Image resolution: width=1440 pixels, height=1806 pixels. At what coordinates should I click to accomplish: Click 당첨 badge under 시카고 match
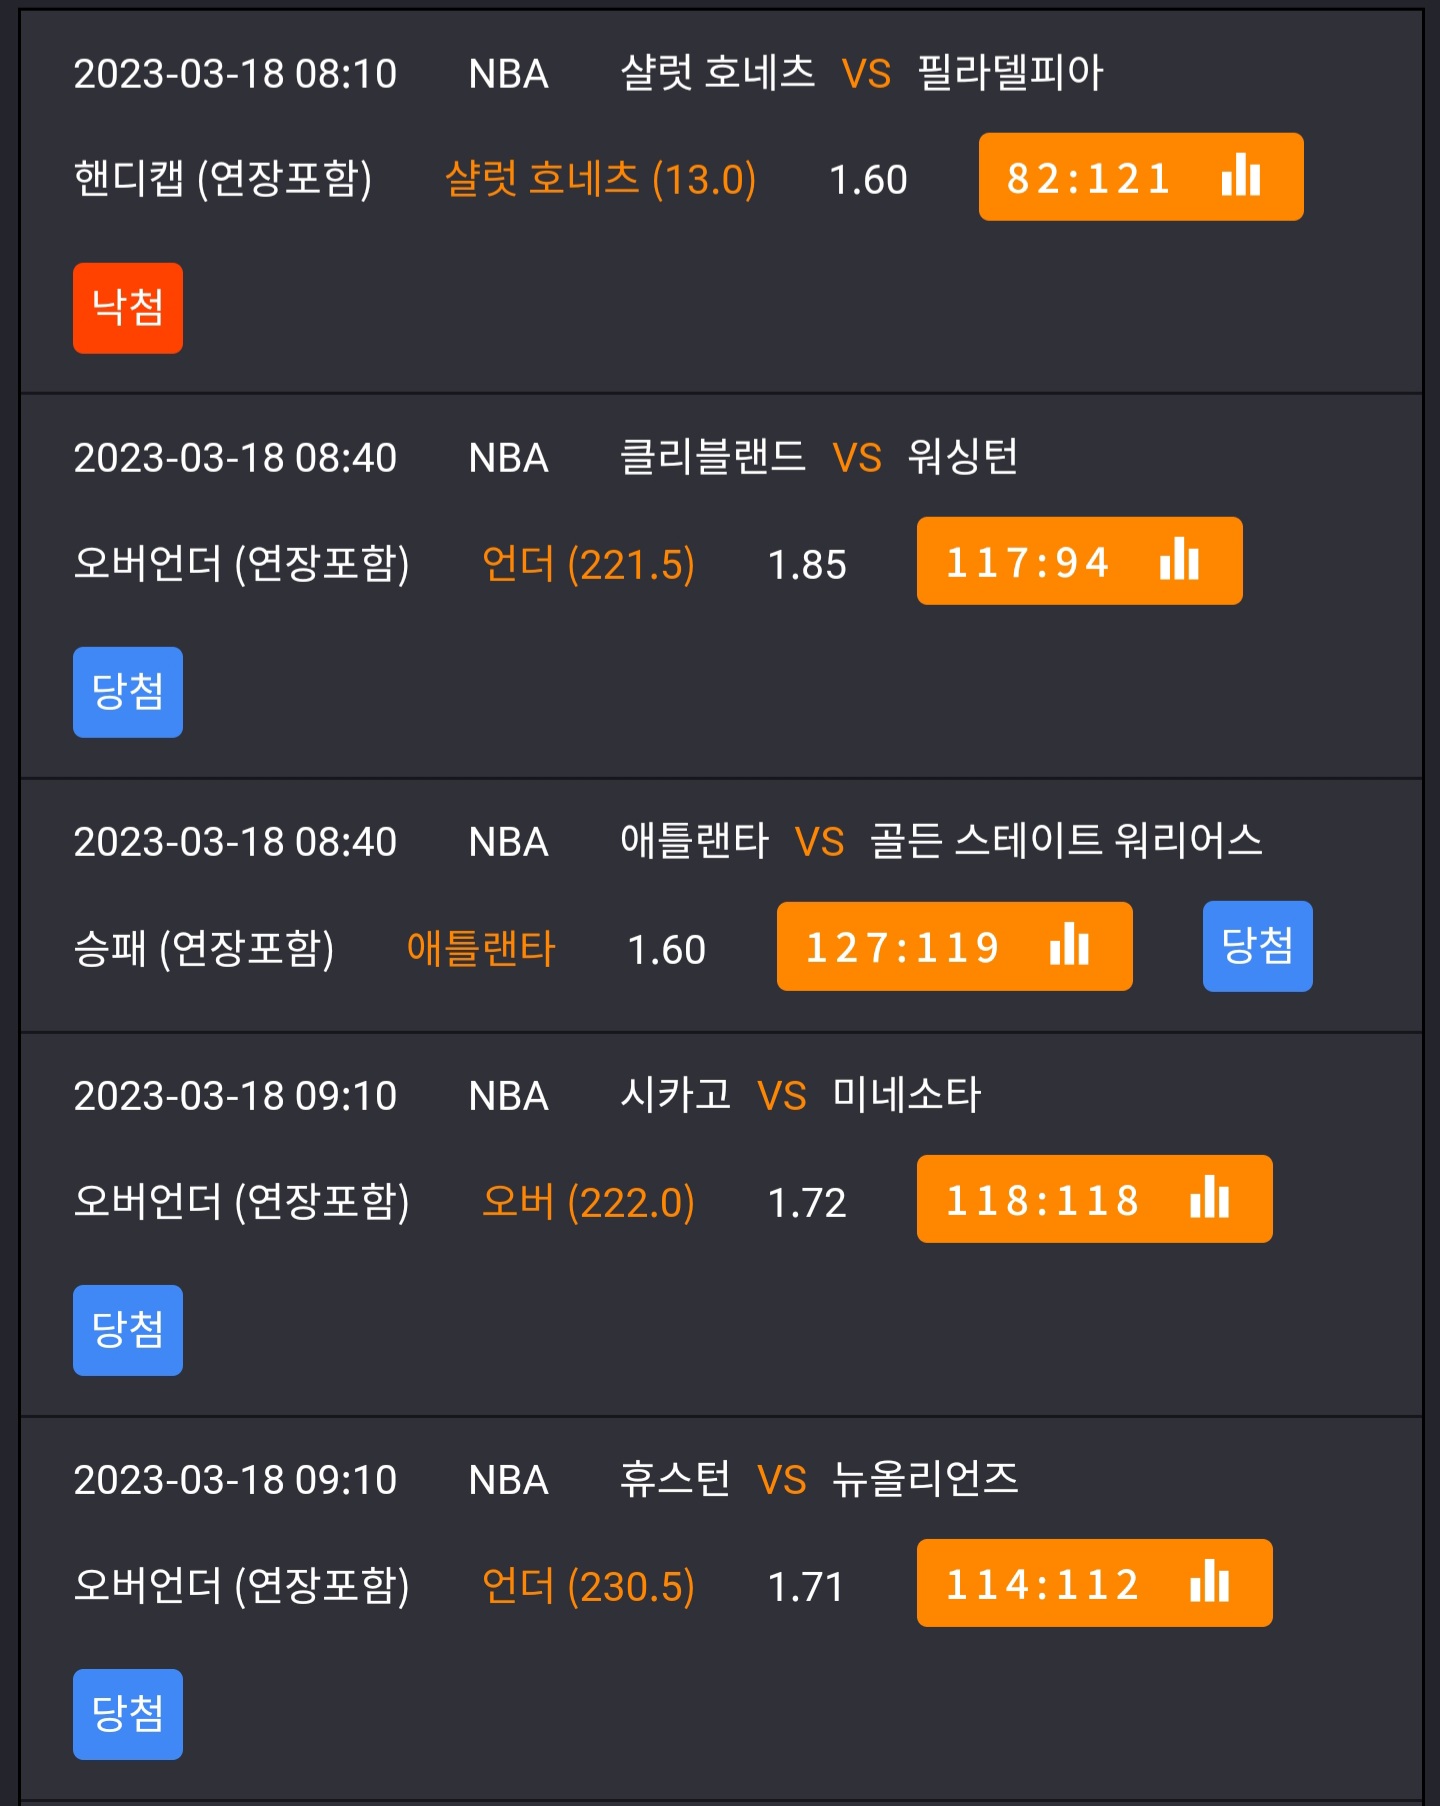point(128,1330)
